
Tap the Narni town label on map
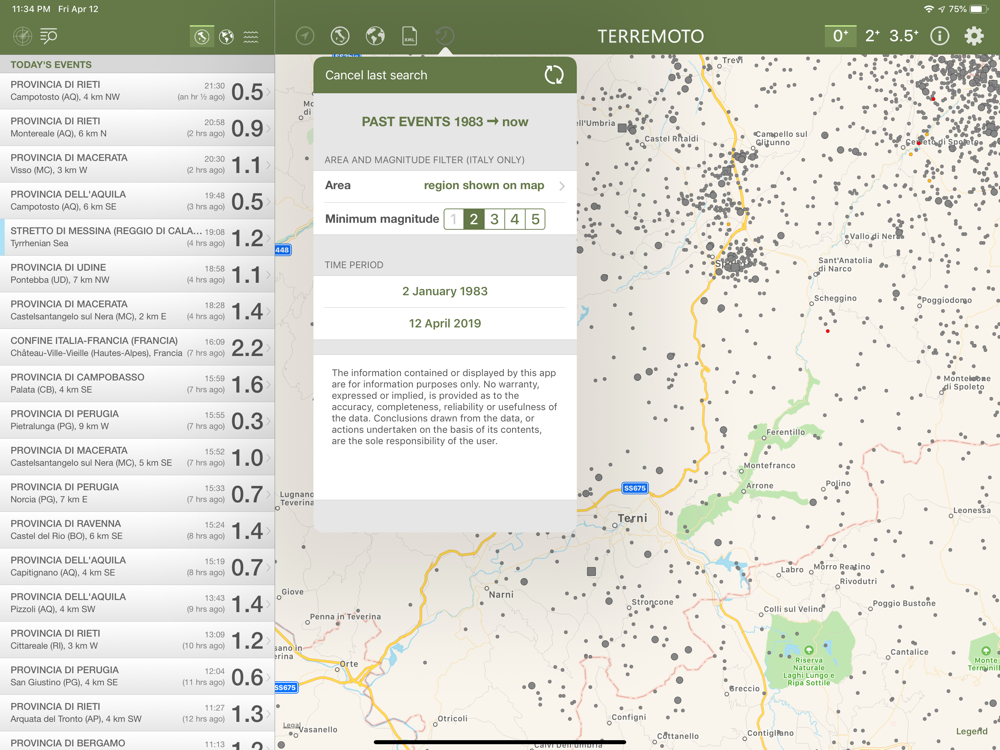501,594
